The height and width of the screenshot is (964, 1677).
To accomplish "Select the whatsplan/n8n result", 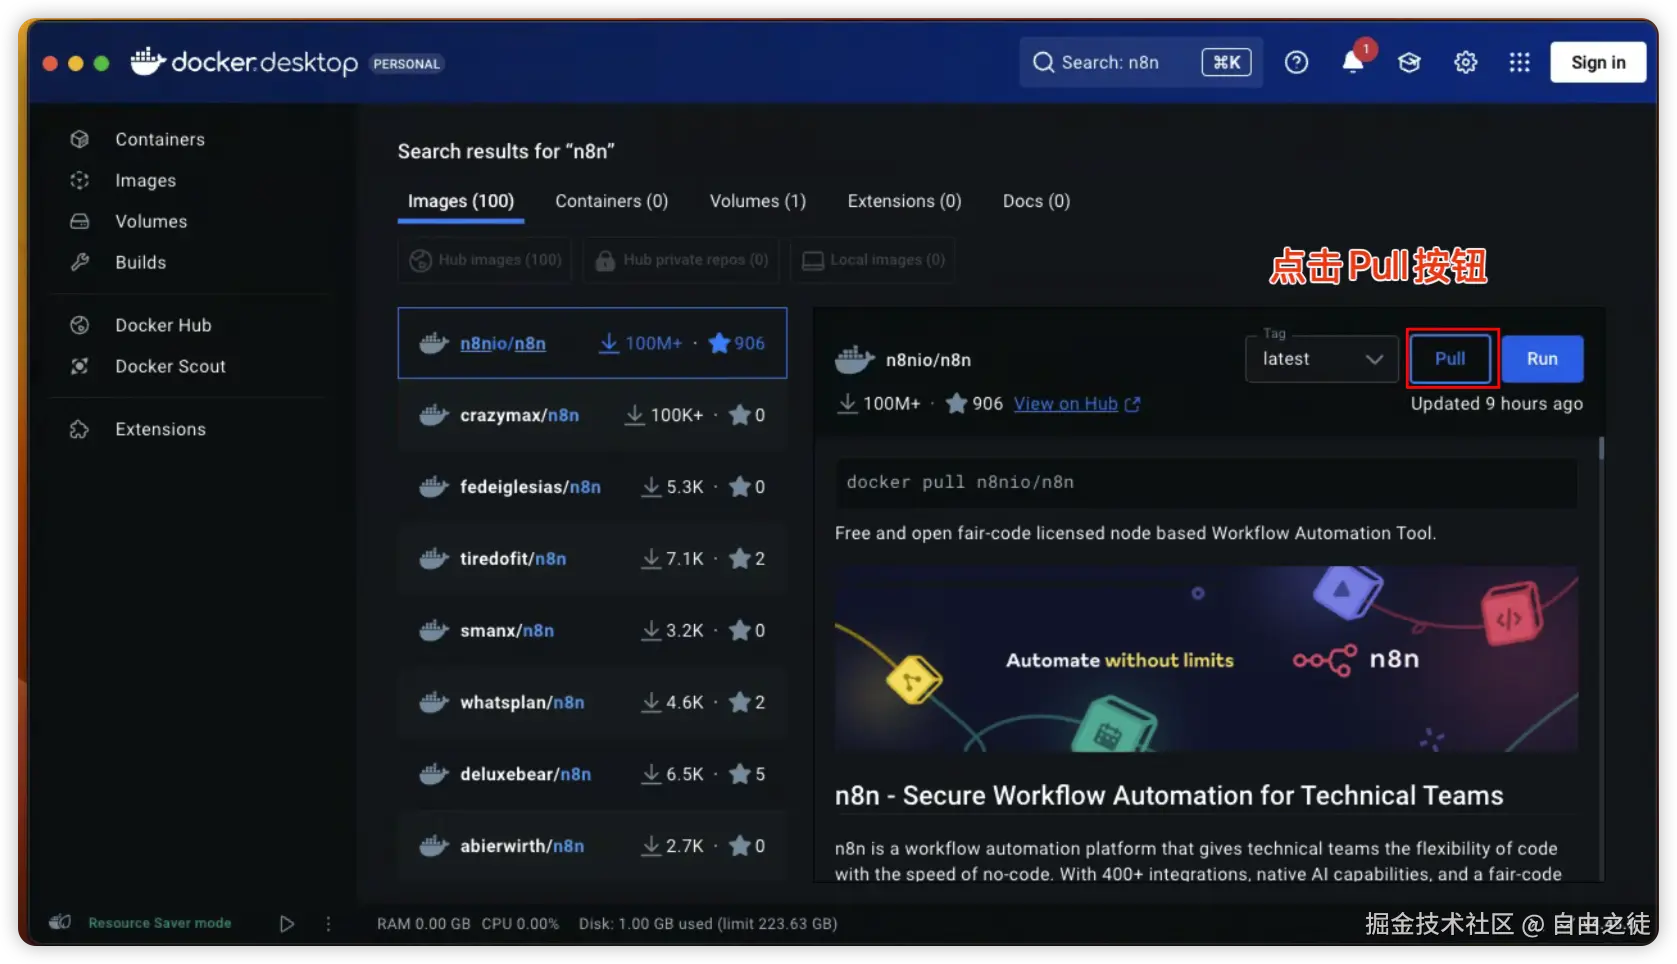I will point(592,702).
